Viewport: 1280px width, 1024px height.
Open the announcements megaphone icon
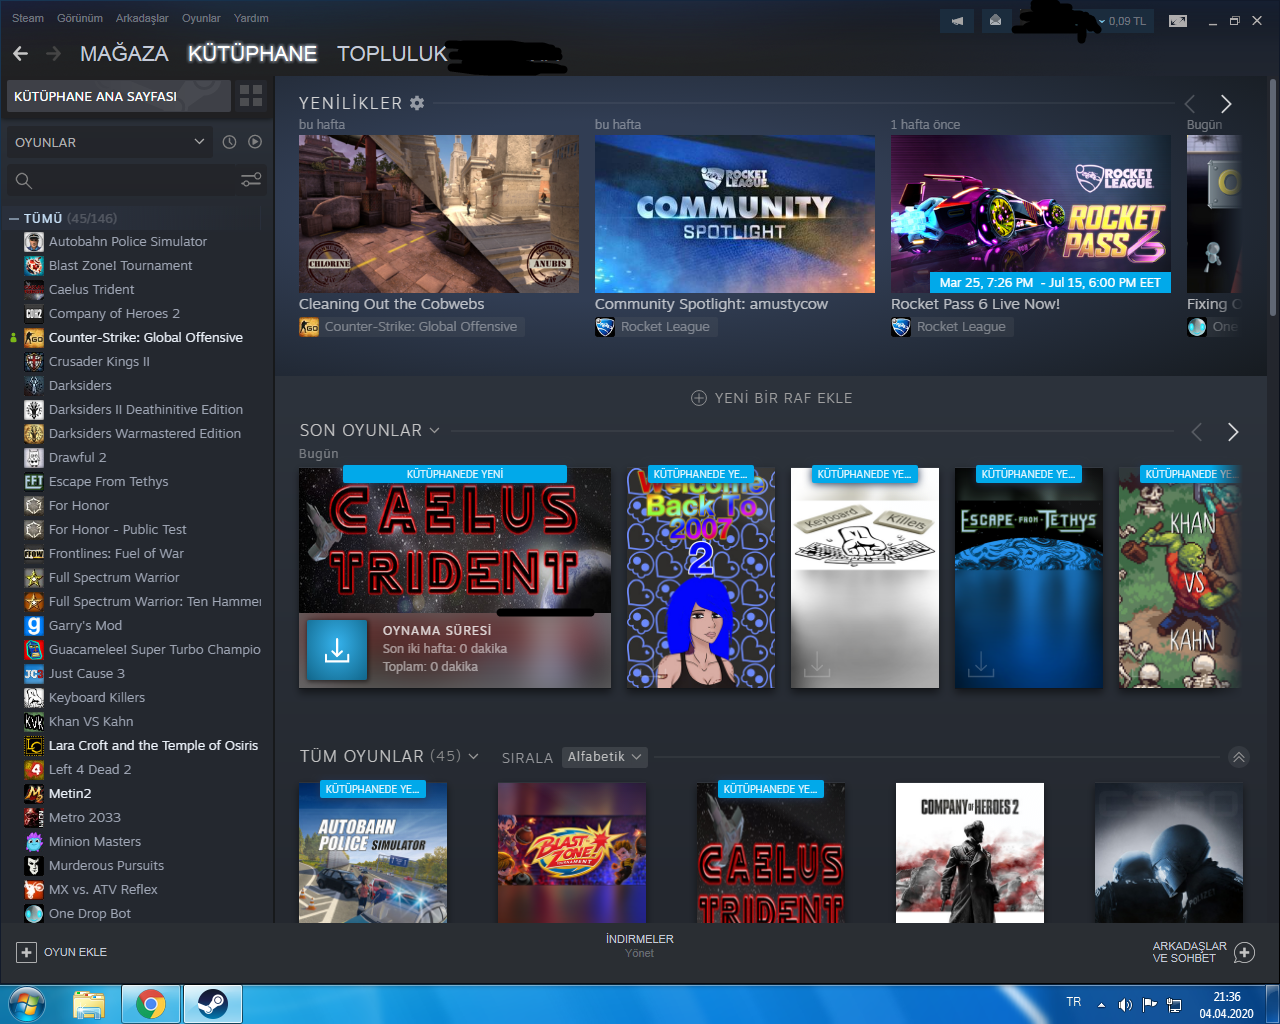pyautogui.click(x=957, y=21)
